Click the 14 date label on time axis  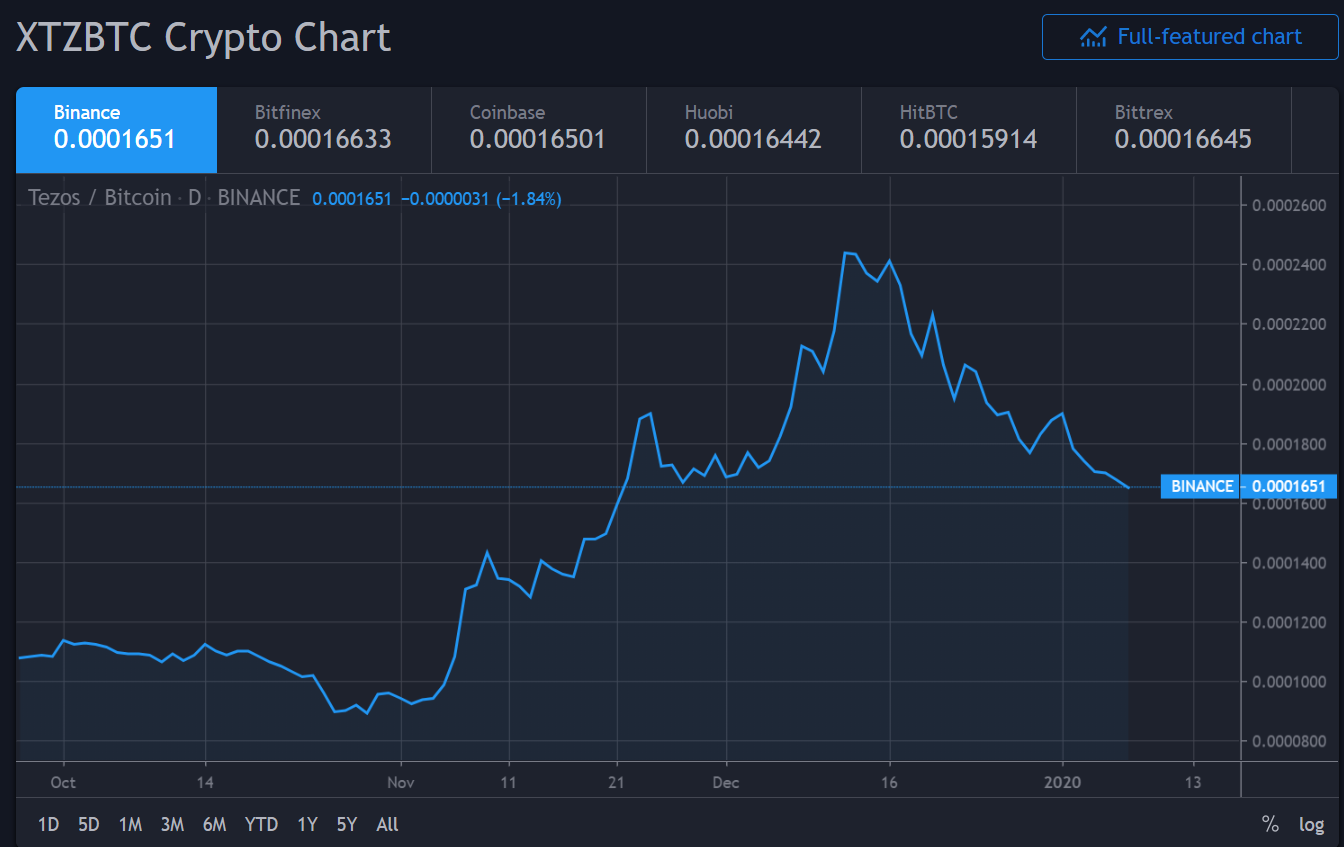pyautogui.click(x=205, y=781)
